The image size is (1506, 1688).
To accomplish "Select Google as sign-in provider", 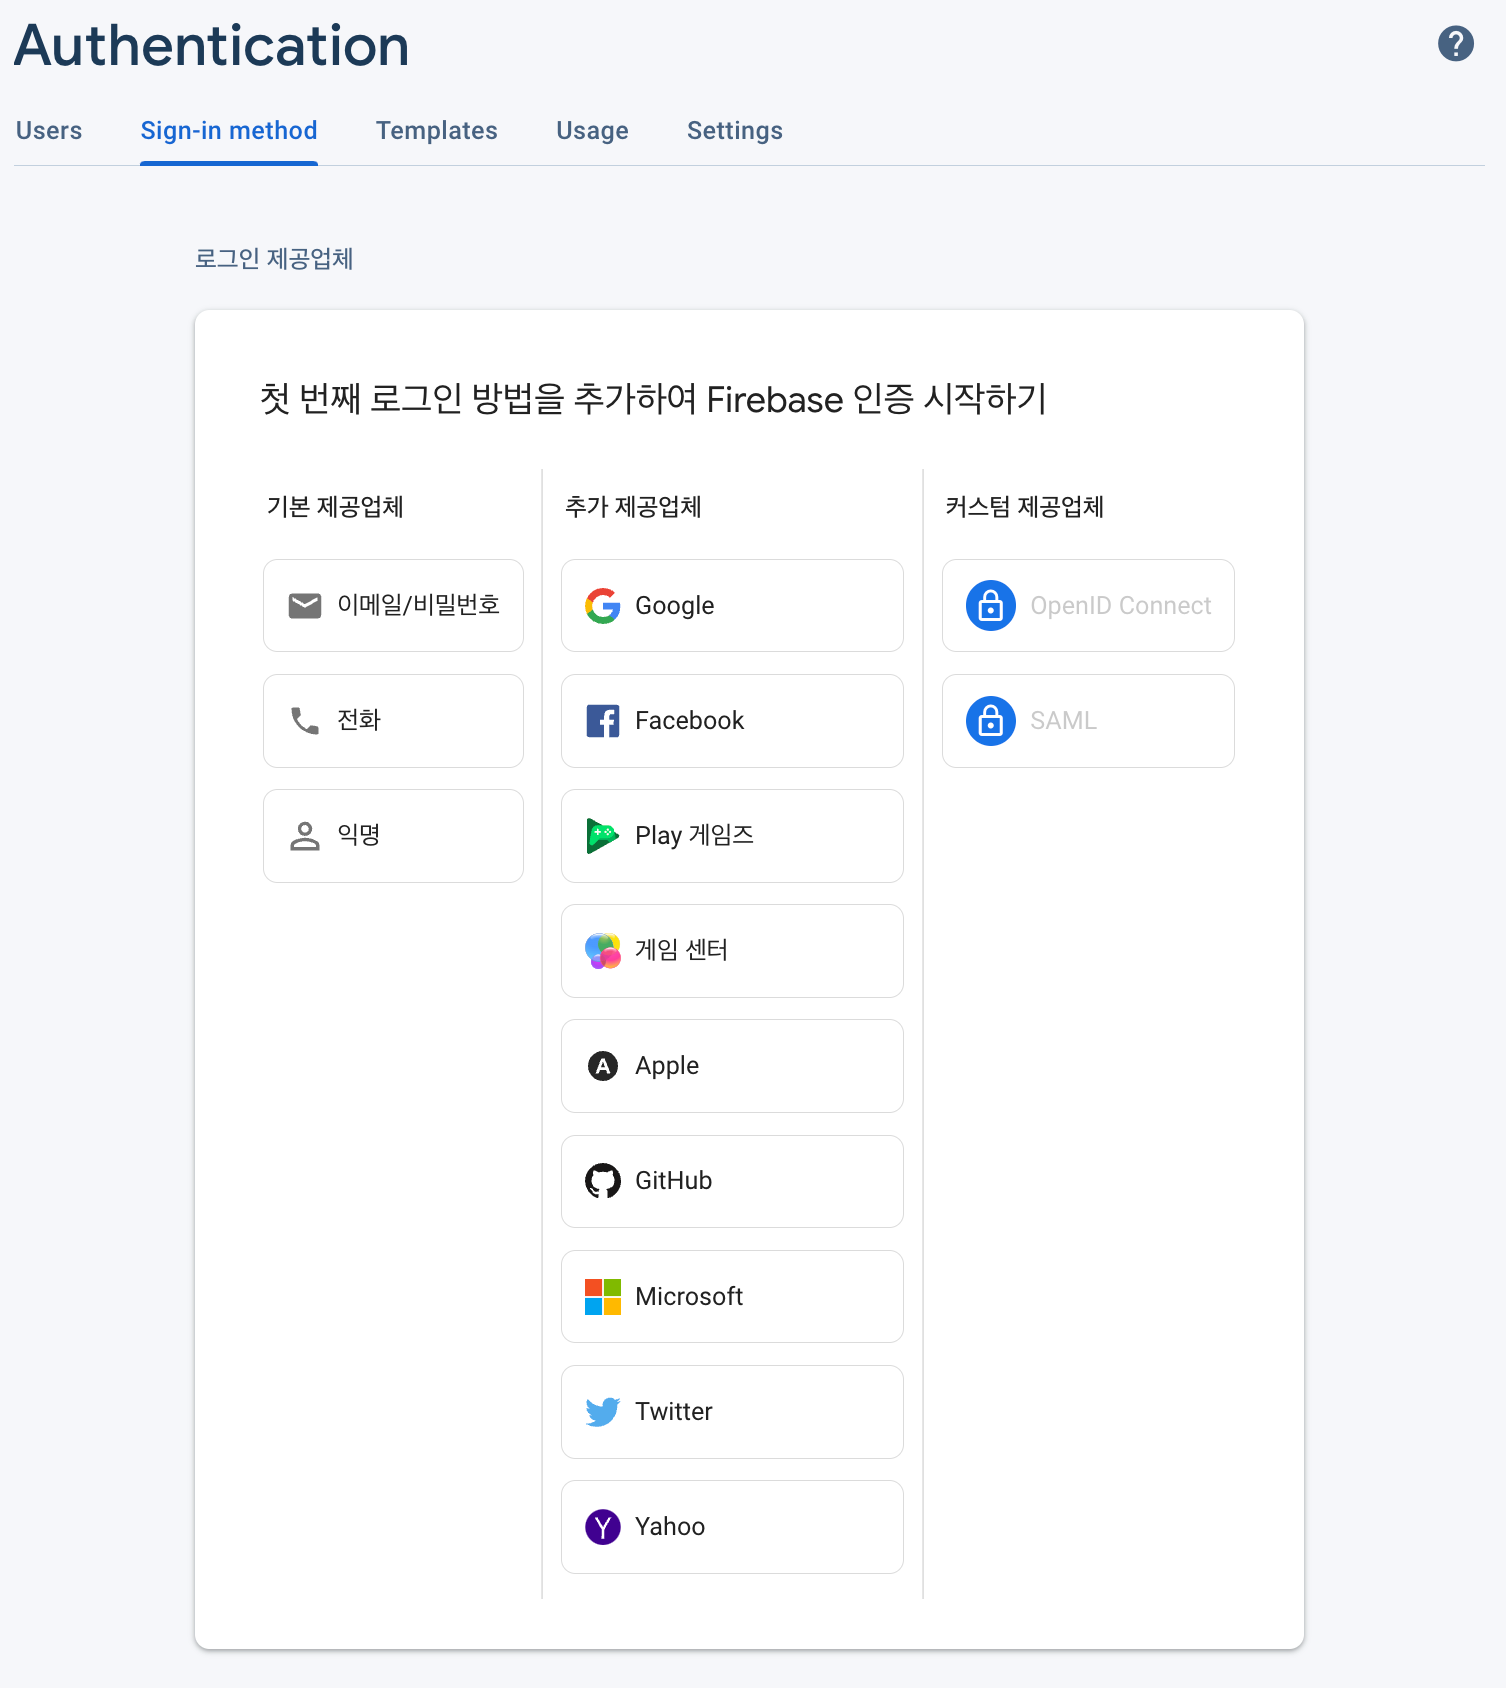I will tap(732, 605).
